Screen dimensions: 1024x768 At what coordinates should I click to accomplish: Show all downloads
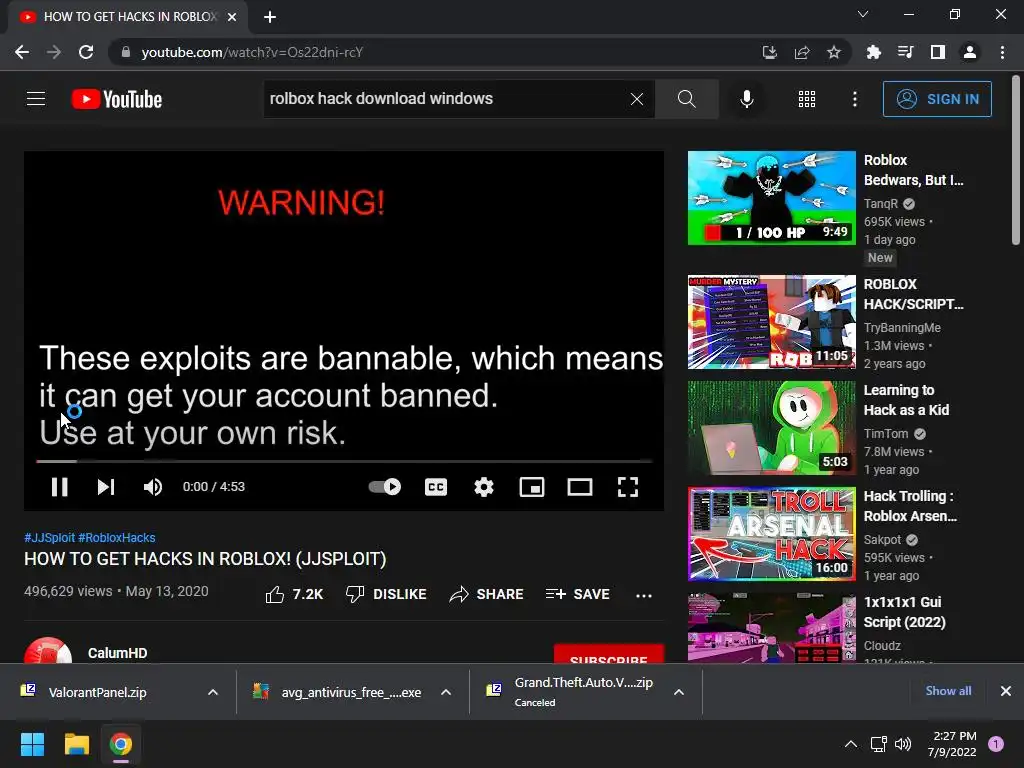point(948,691)
